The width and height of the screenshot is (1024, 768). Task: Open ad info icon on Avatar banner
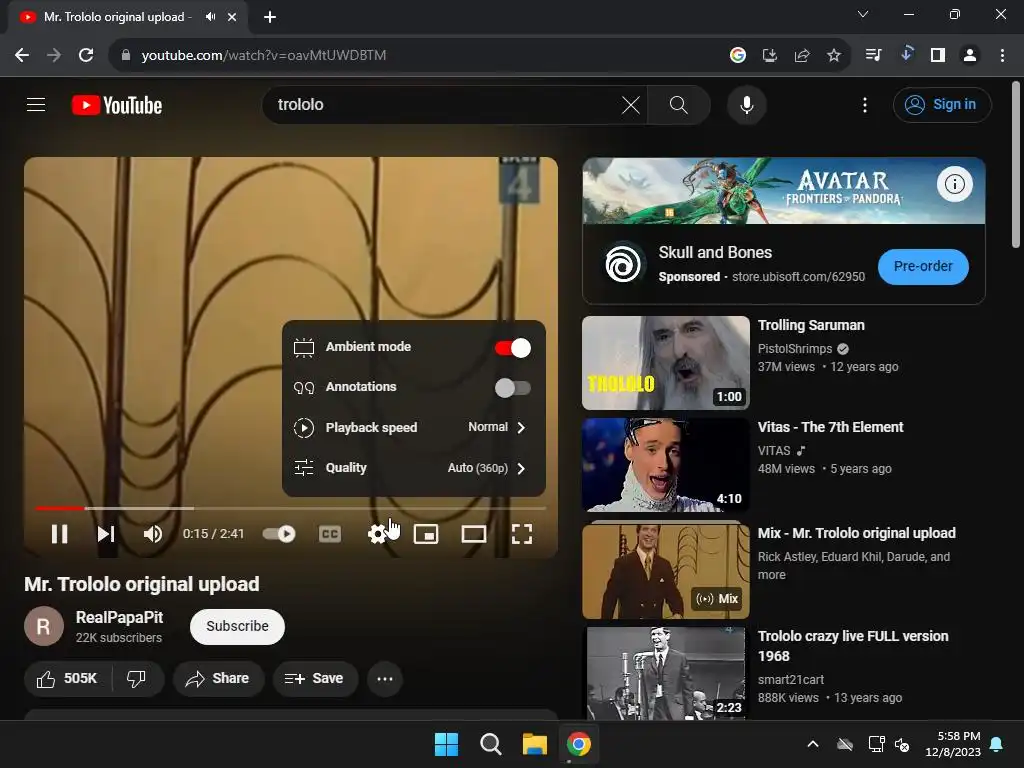(954, 184)
